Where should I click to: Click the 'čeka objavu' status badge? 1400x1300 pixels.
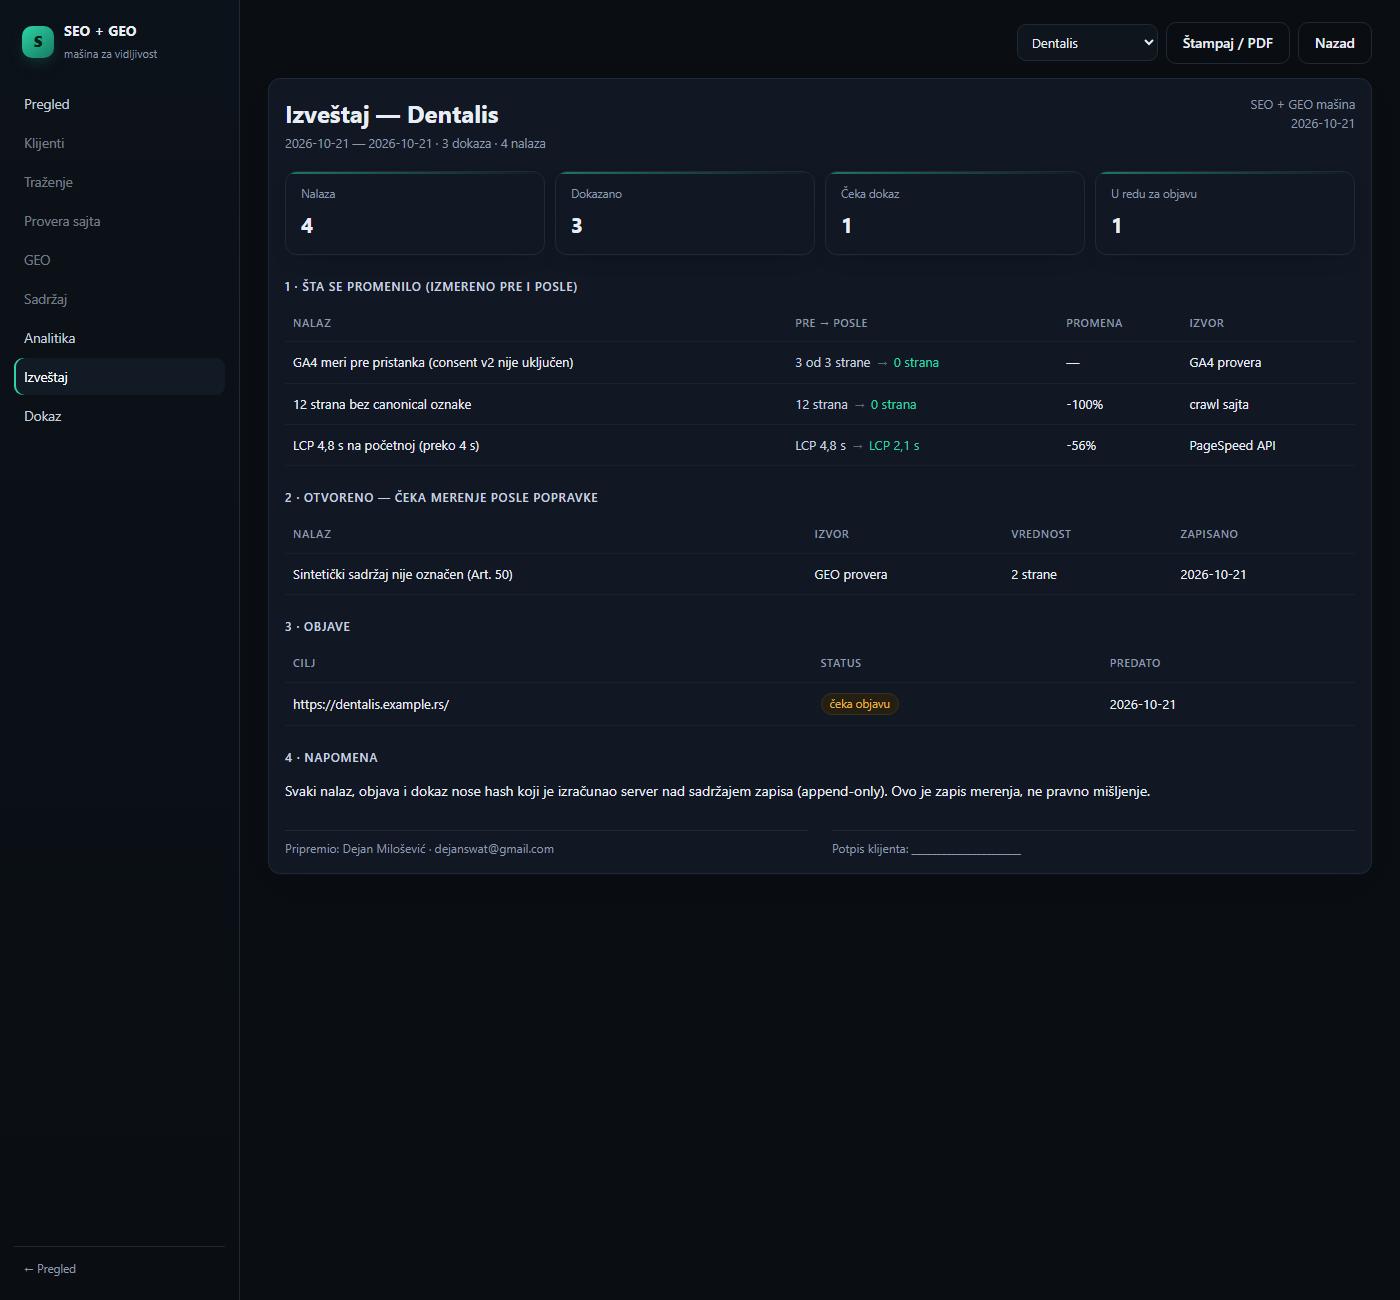click(860, 704)
